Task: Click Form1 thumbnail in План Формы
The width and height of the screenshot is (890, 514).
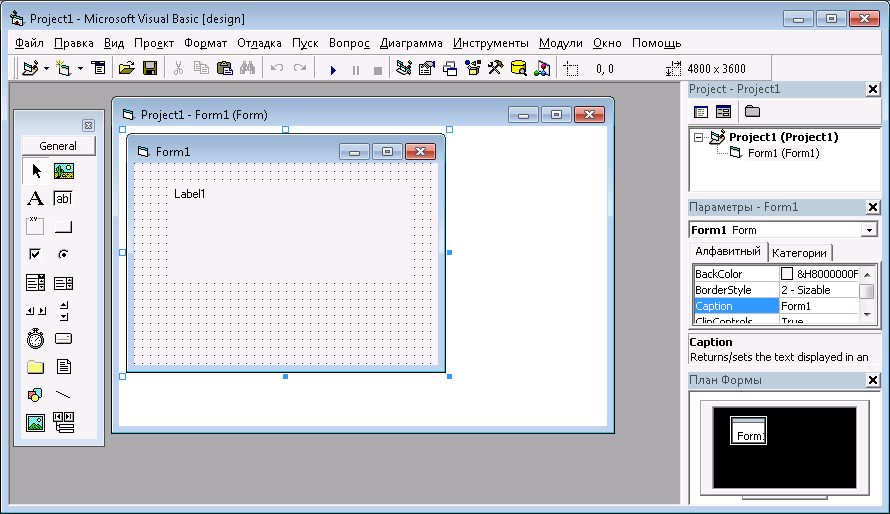Action: (748, 431)
